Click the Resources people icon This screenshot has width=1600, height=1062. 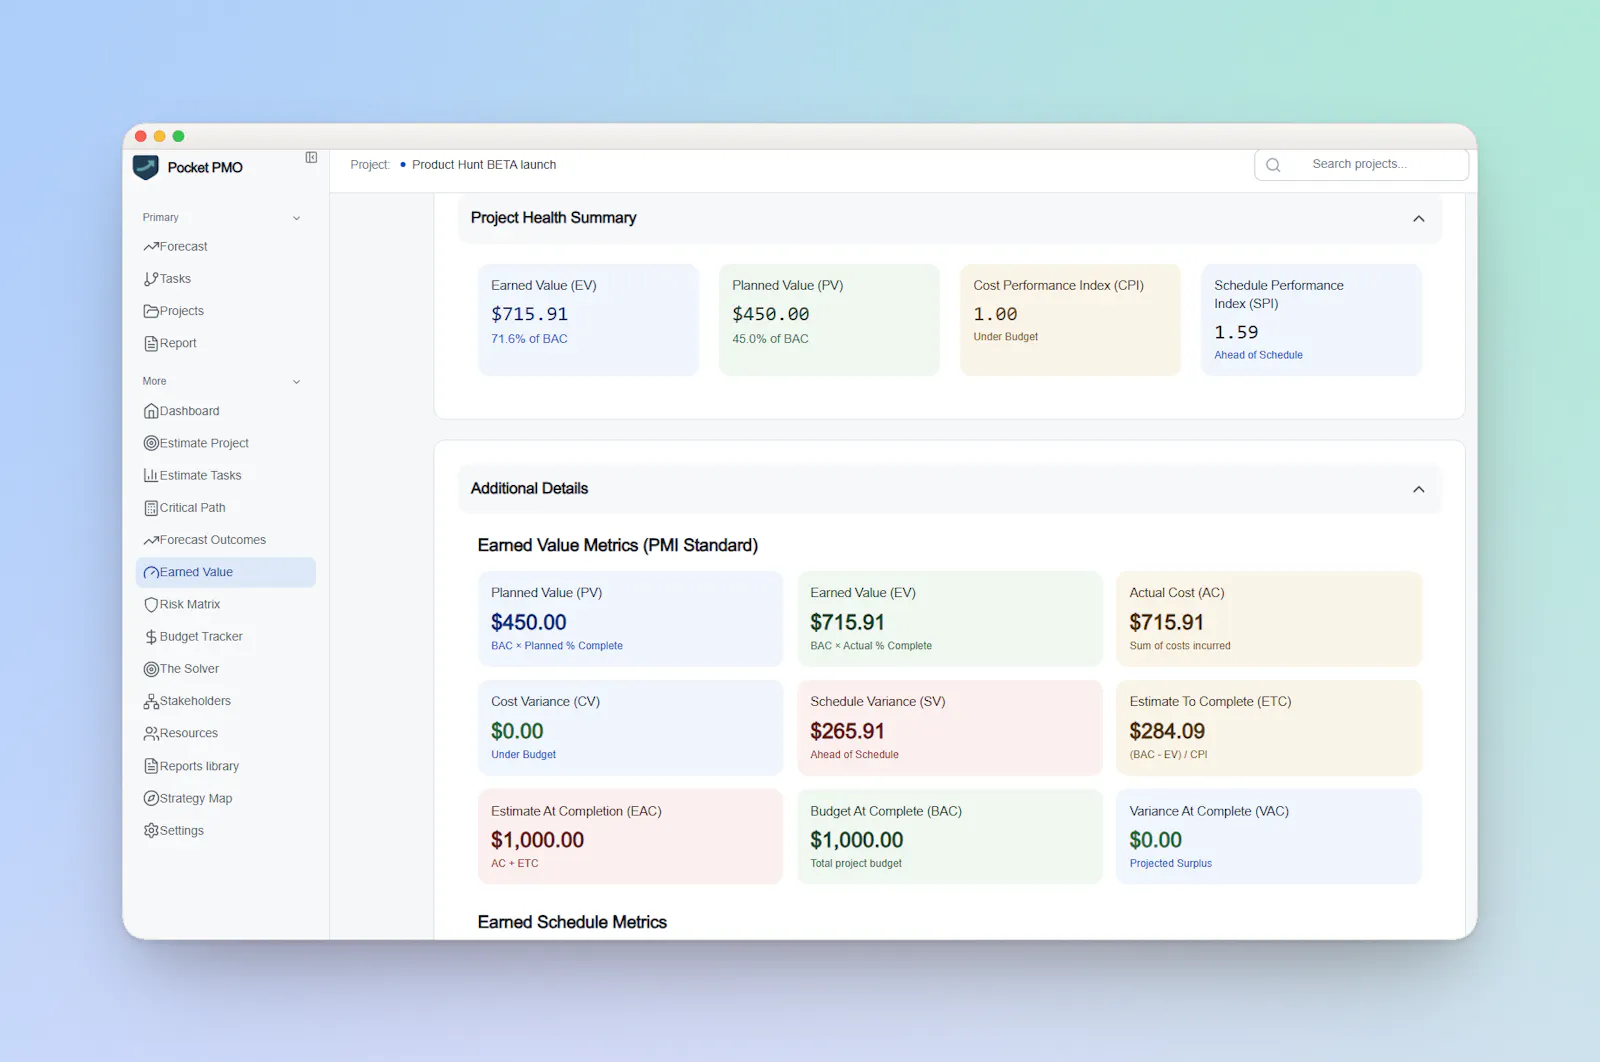pos(151,734)
